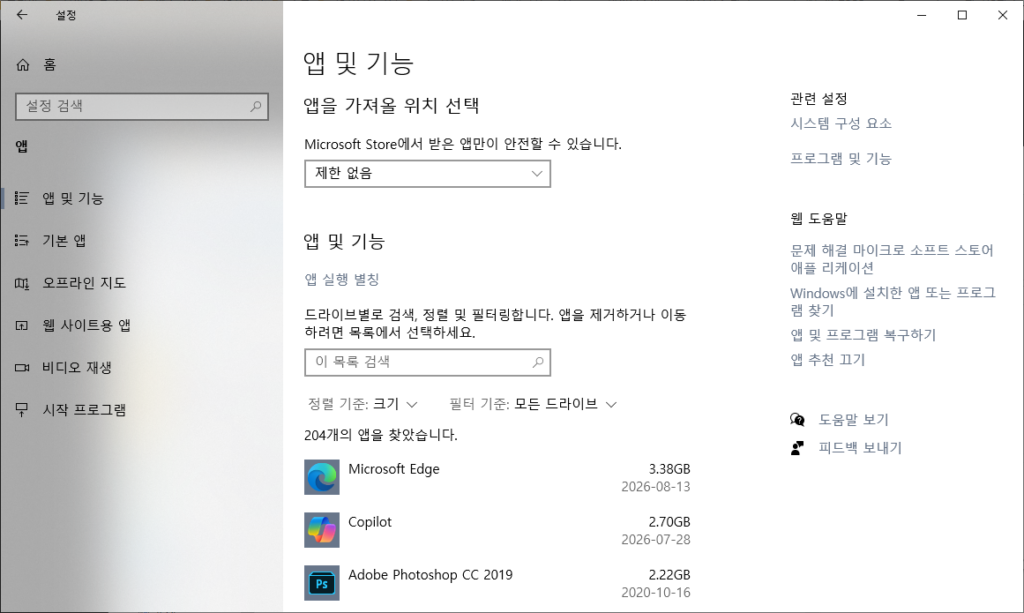Select the Microsoft Edge app name
This screenshot has height=613, width=1024.
click(x=394, y=469)
